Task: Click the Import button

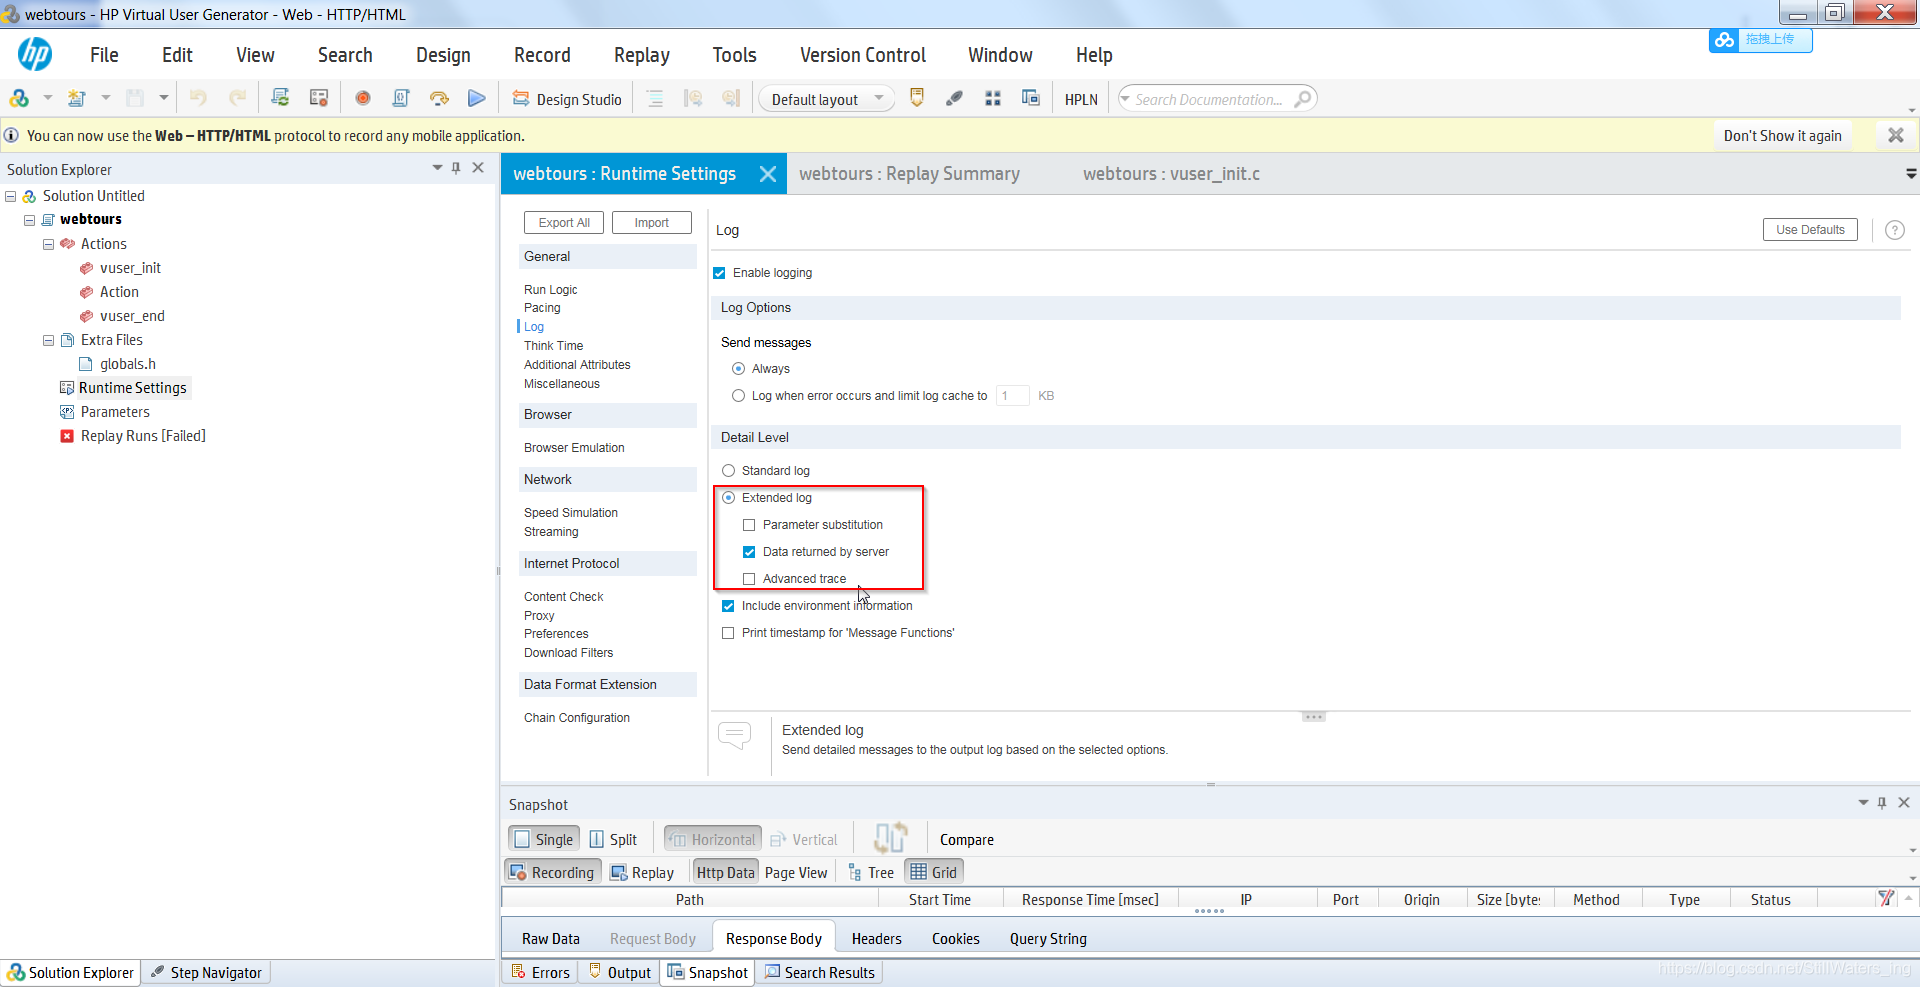Action: (651, 223)
